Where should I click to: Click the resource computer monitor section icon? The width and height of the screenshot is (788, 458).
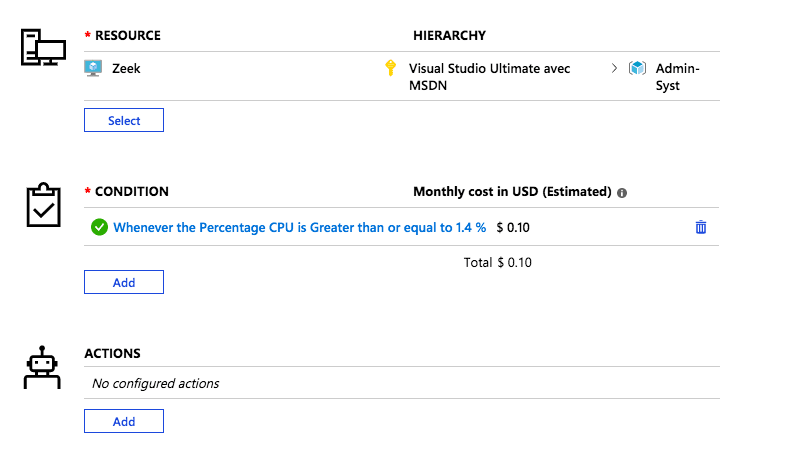[x=43, y=48]
